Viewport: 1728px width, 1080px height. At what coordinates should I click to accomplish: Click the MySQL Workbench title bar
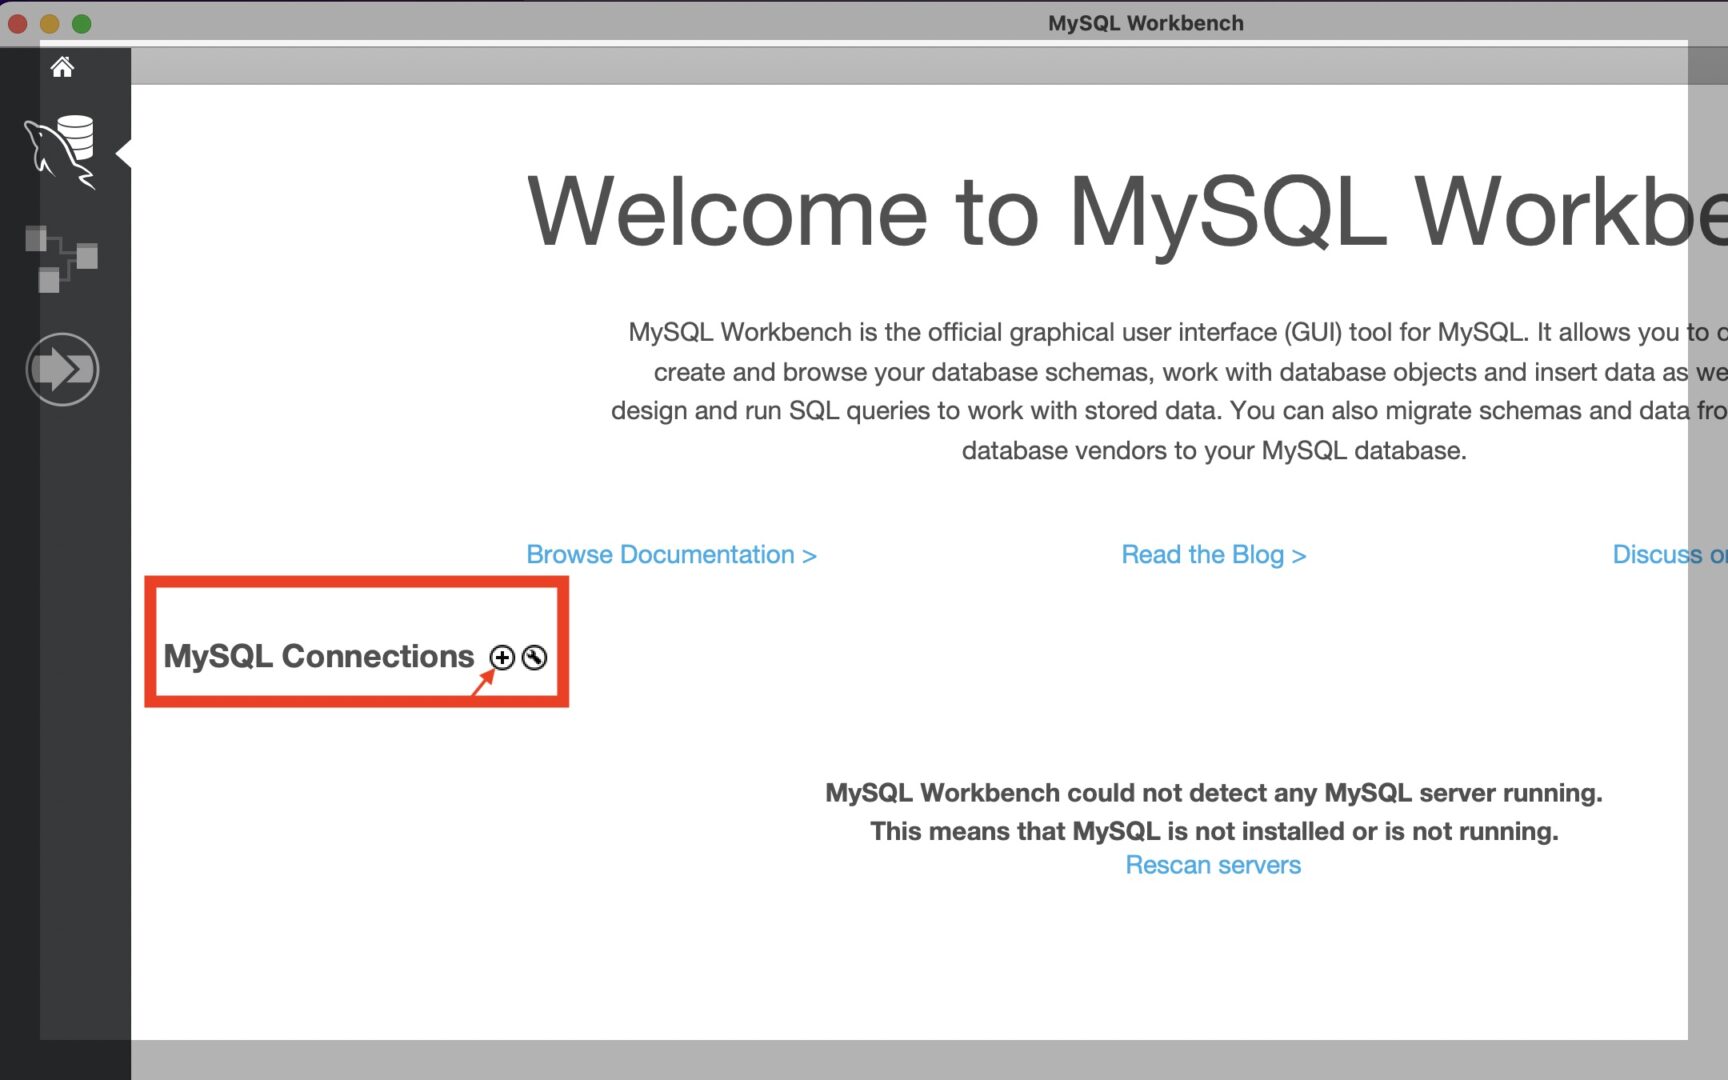click(1145, 22)
